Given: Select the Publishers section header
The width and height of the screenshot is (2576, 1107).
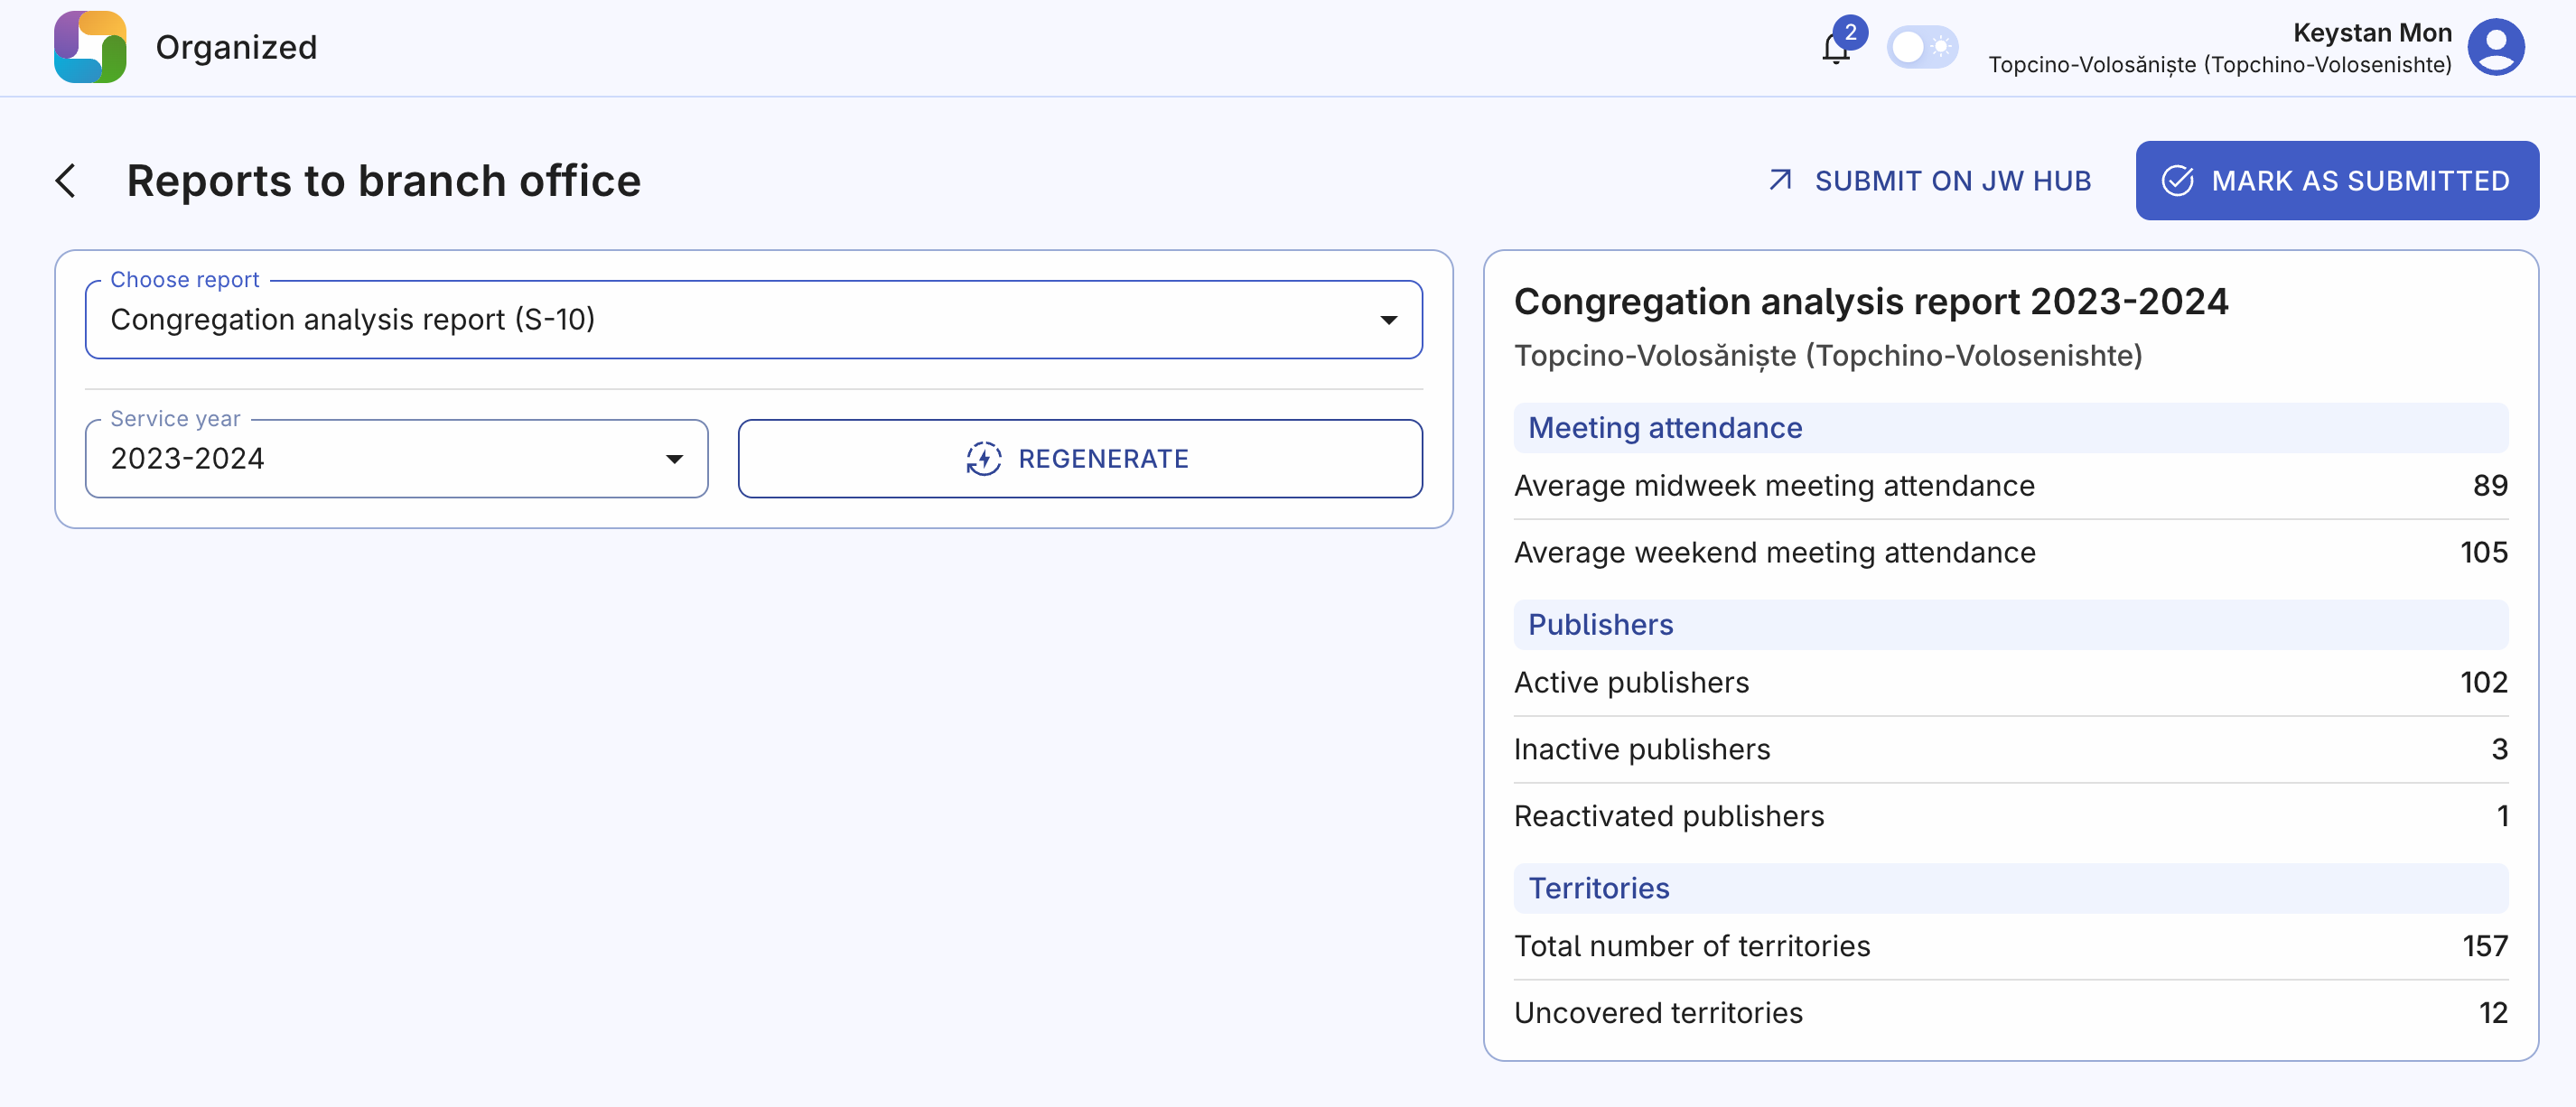Looking at the screenshot, I should [x=1600, y=625].
